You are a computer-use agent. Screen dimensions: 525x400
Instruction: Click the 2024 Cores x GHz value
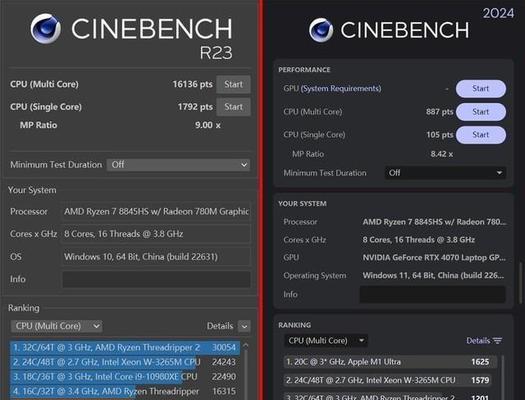(x=419, y=240)
